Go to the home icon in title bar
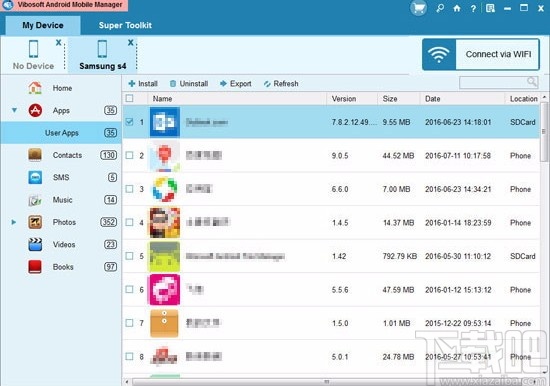This screenshot has width=550, height=386. click(x=457, y=8)
